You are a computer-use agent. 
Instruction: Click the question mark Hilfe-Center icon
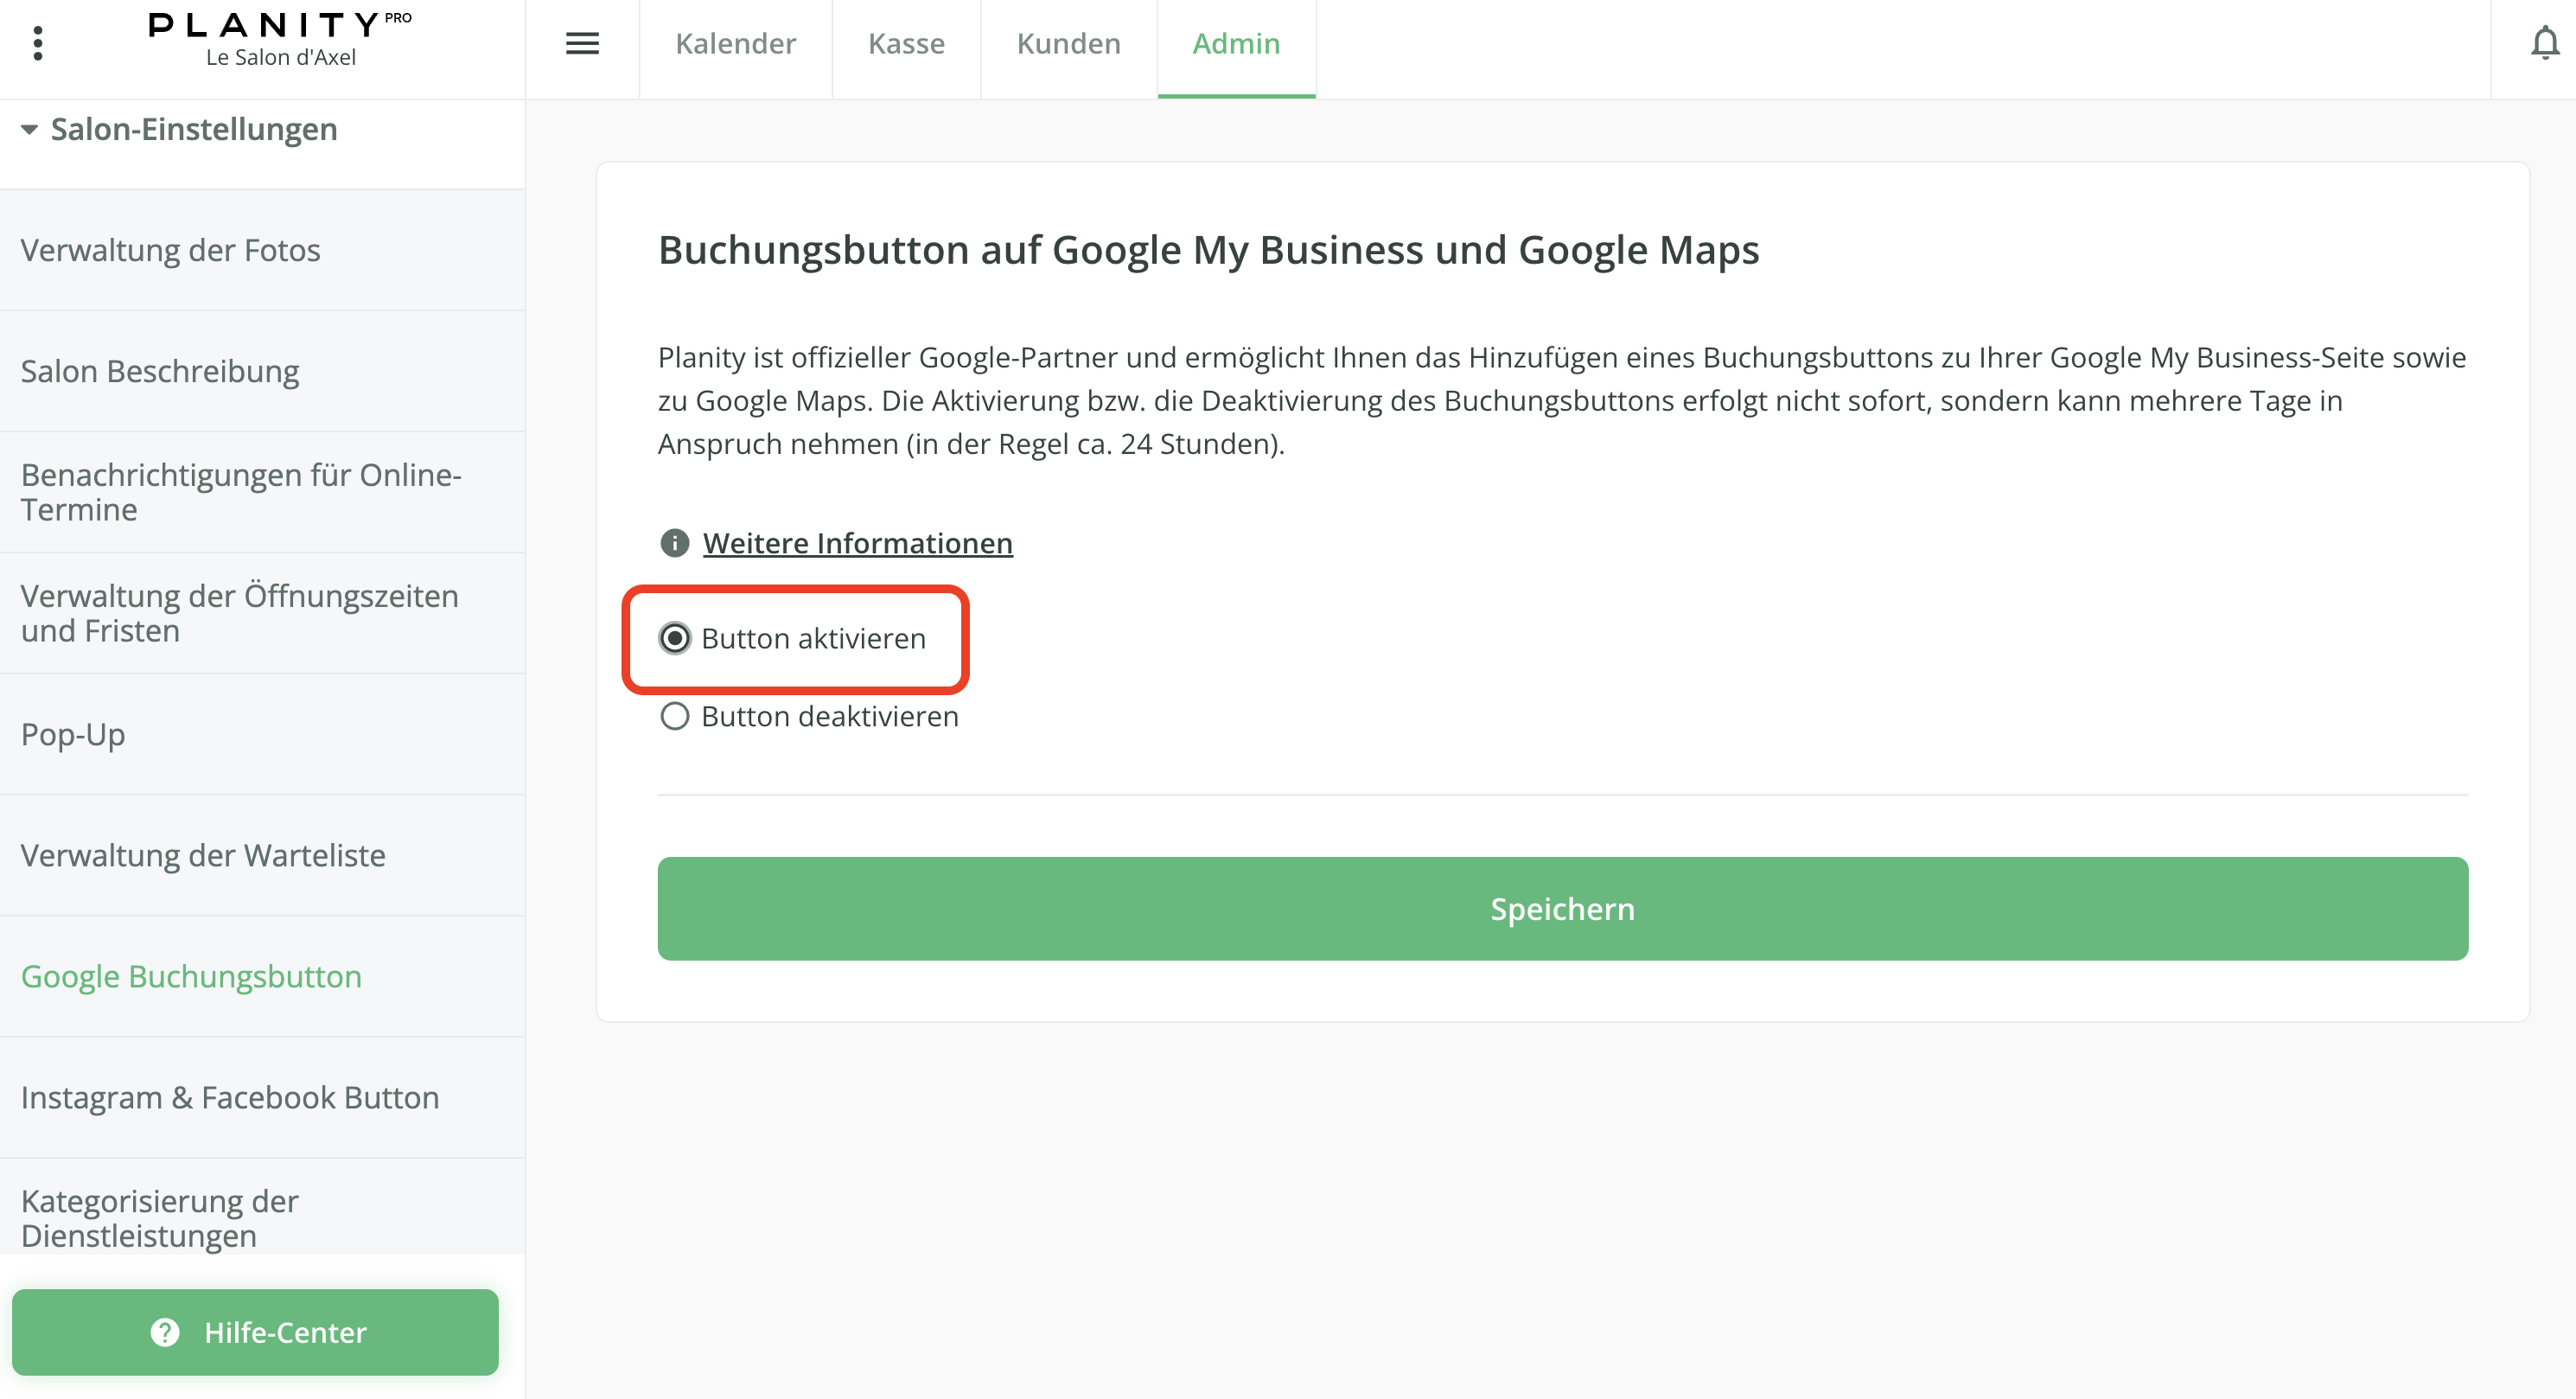(165, 1332)
